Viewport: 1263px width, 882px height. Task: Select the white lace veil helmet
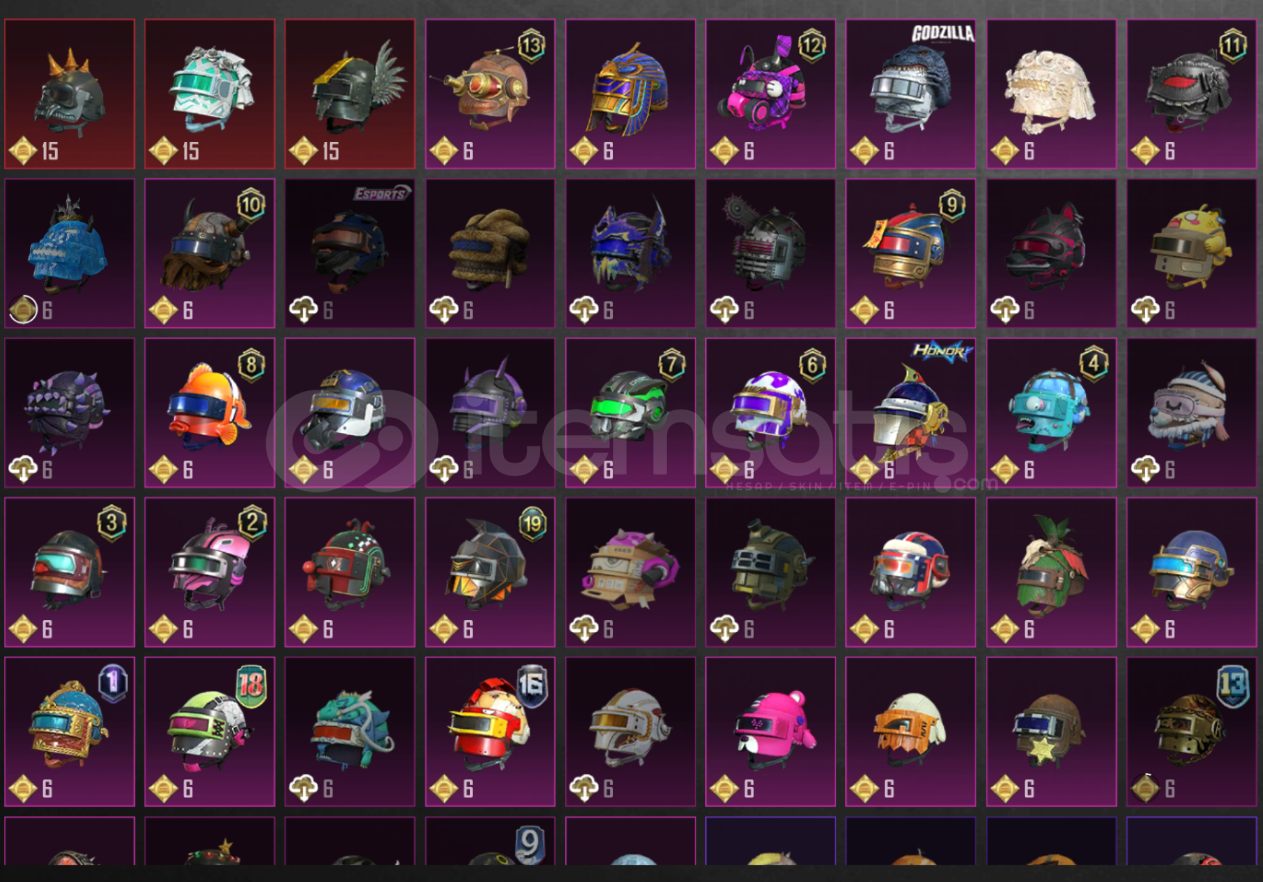click(x=1051, y=94)
